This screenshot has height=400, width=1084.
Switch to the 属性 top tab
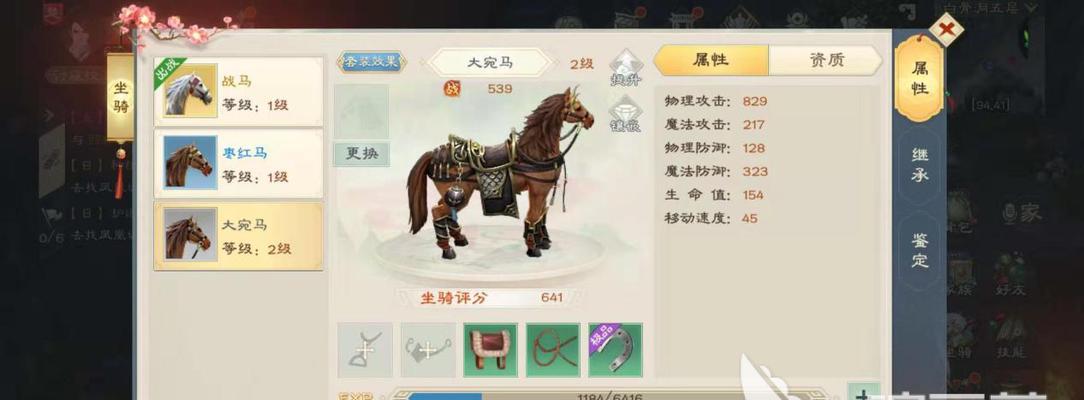click(711, 60)
